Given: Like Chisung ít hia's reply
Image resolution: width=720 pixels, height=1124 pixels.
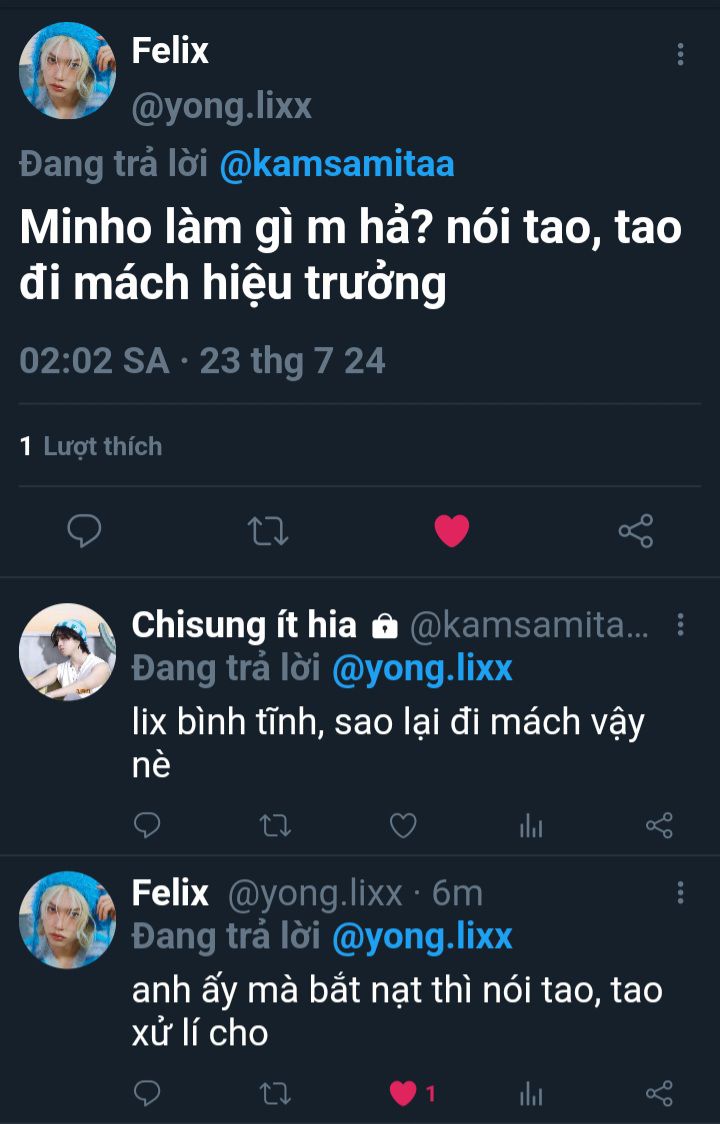Looking at the screenshot, I should click(x=402, y=825).
